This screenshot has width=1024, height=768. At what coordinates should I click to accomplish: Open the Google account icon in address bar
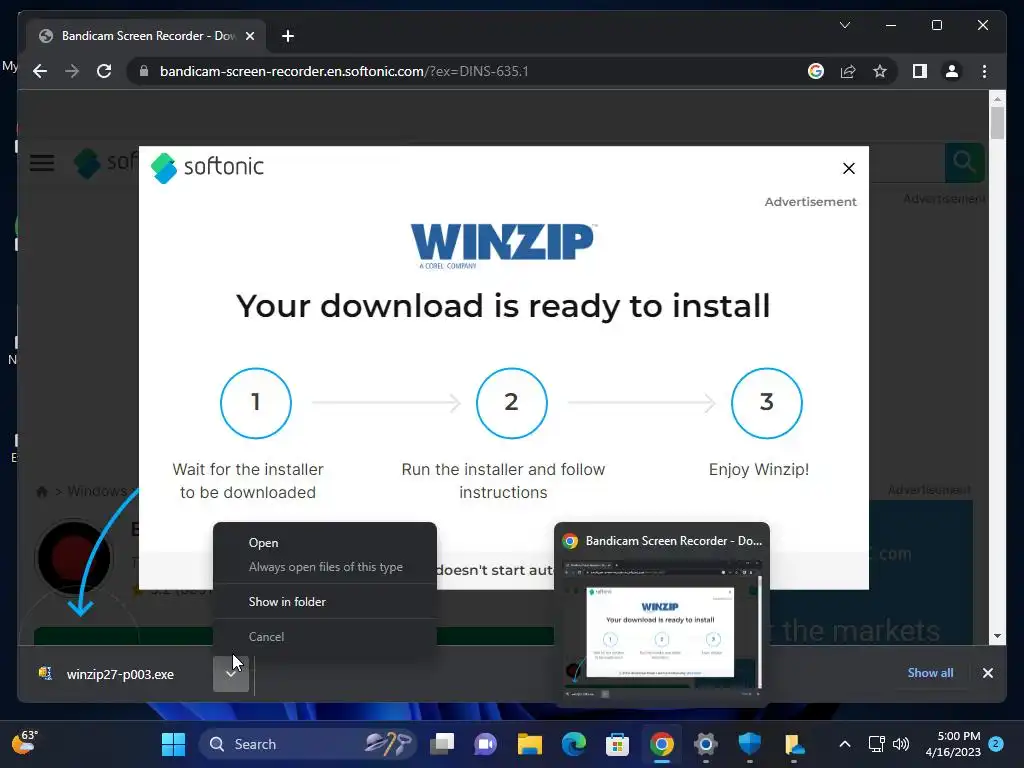point(816,71)
